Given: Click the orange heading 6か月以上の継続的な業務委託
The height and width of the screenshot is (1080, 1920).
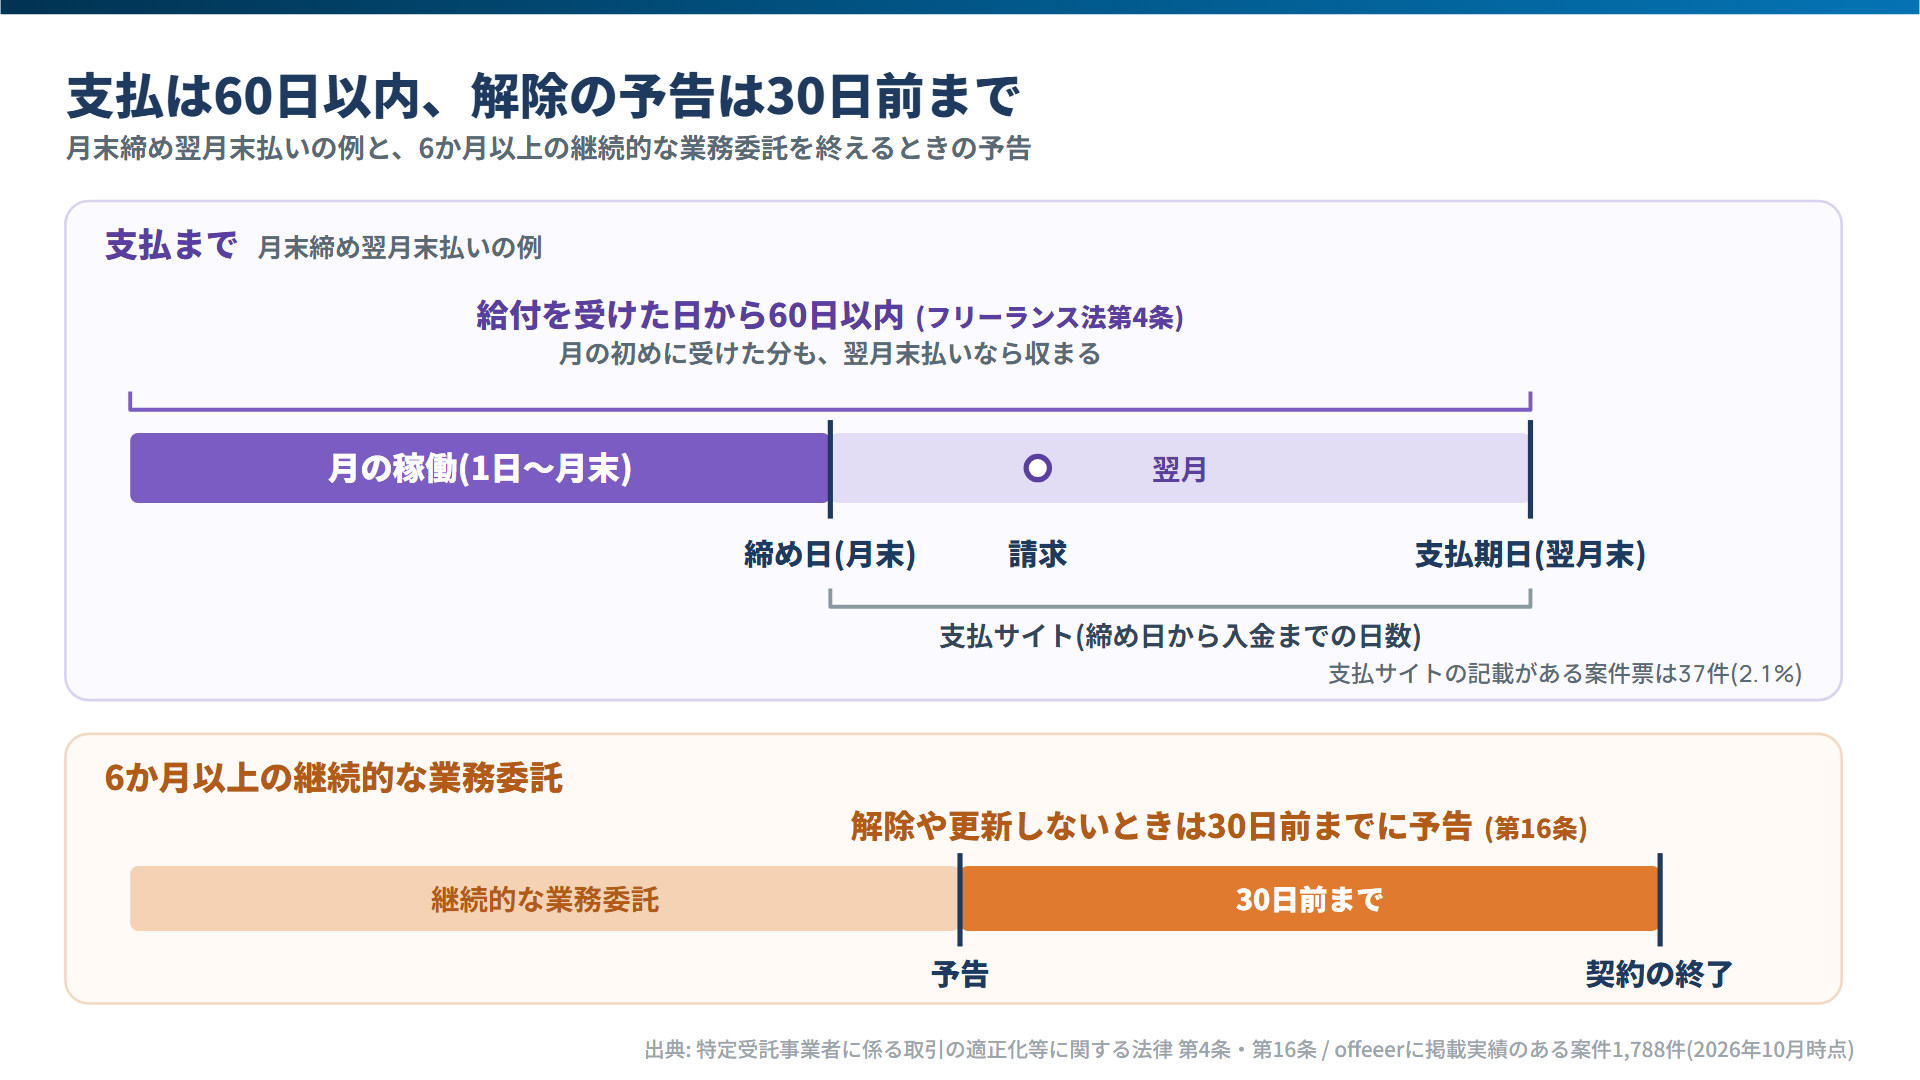Looking at the screenshot, I should 334,778.
